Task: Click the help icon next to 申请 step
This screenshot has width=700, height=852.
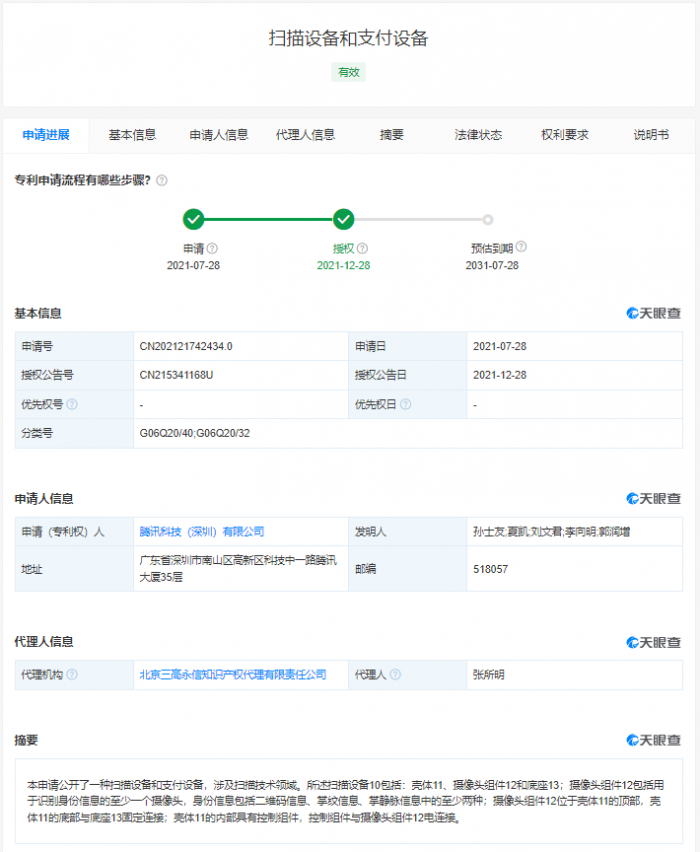Action: coord(212,248)
